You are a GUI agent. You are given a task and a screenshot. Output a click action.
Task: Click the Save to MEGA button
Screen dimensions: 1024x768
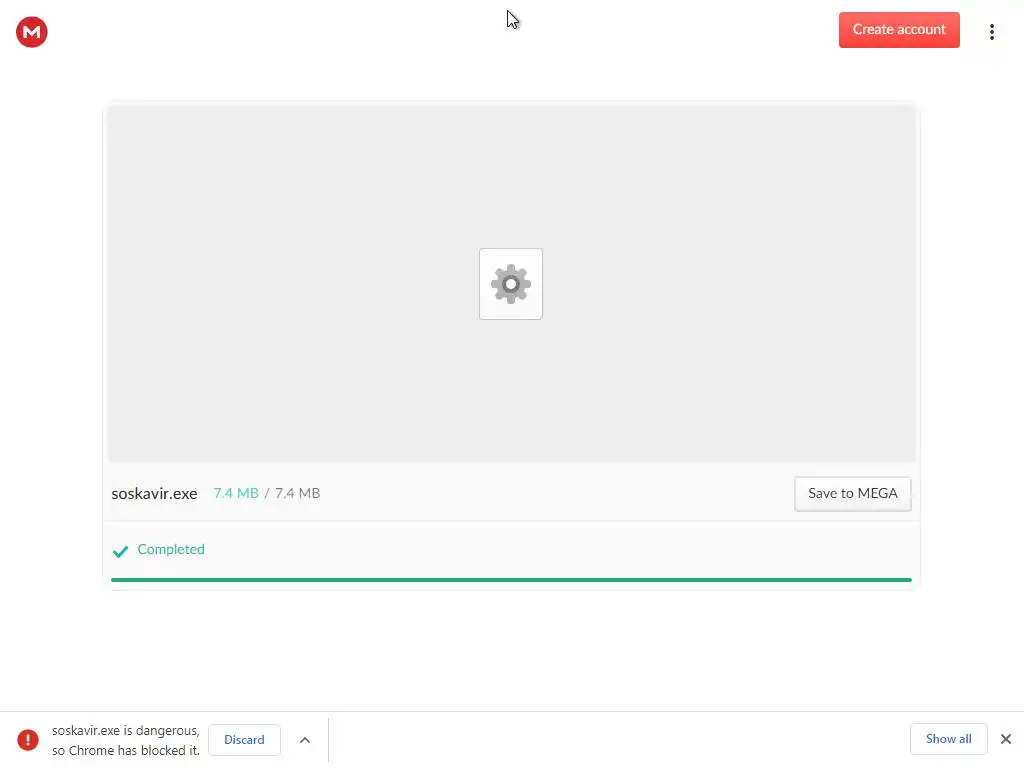tap(852, 494)
